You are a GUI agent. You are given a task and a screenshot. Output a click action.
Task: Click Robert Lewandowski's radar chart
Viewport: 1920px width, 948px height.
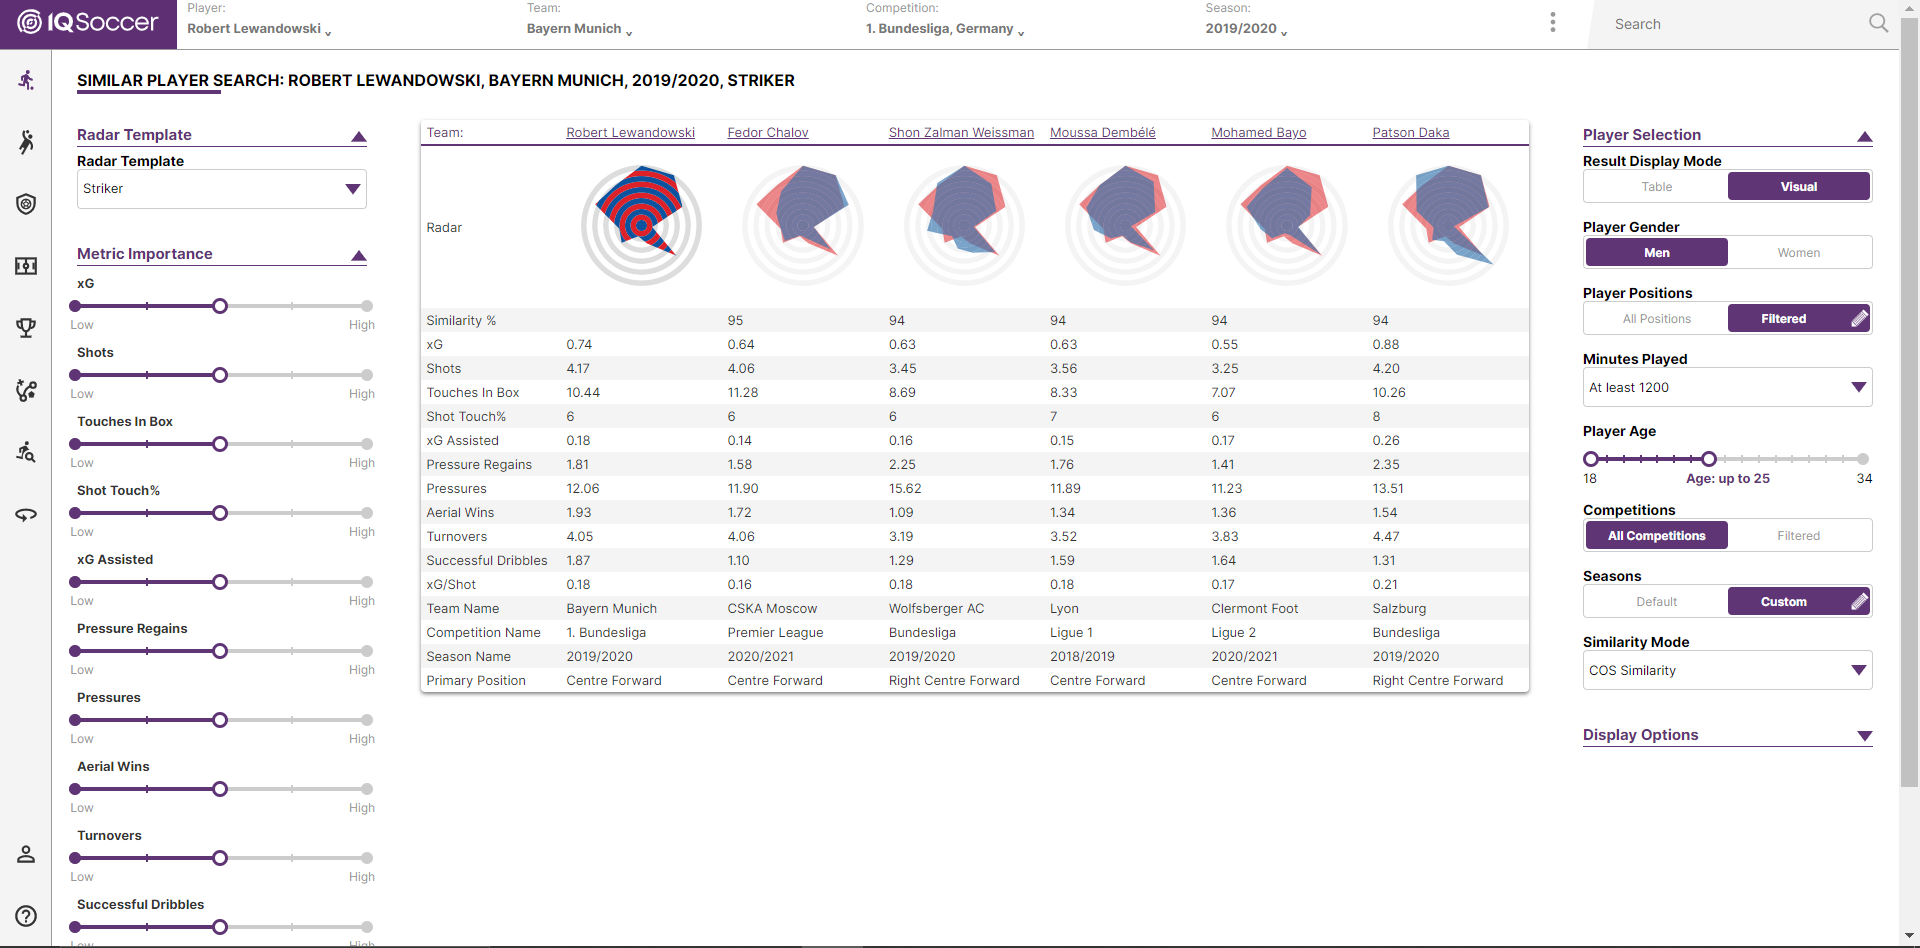click(641, 225)
